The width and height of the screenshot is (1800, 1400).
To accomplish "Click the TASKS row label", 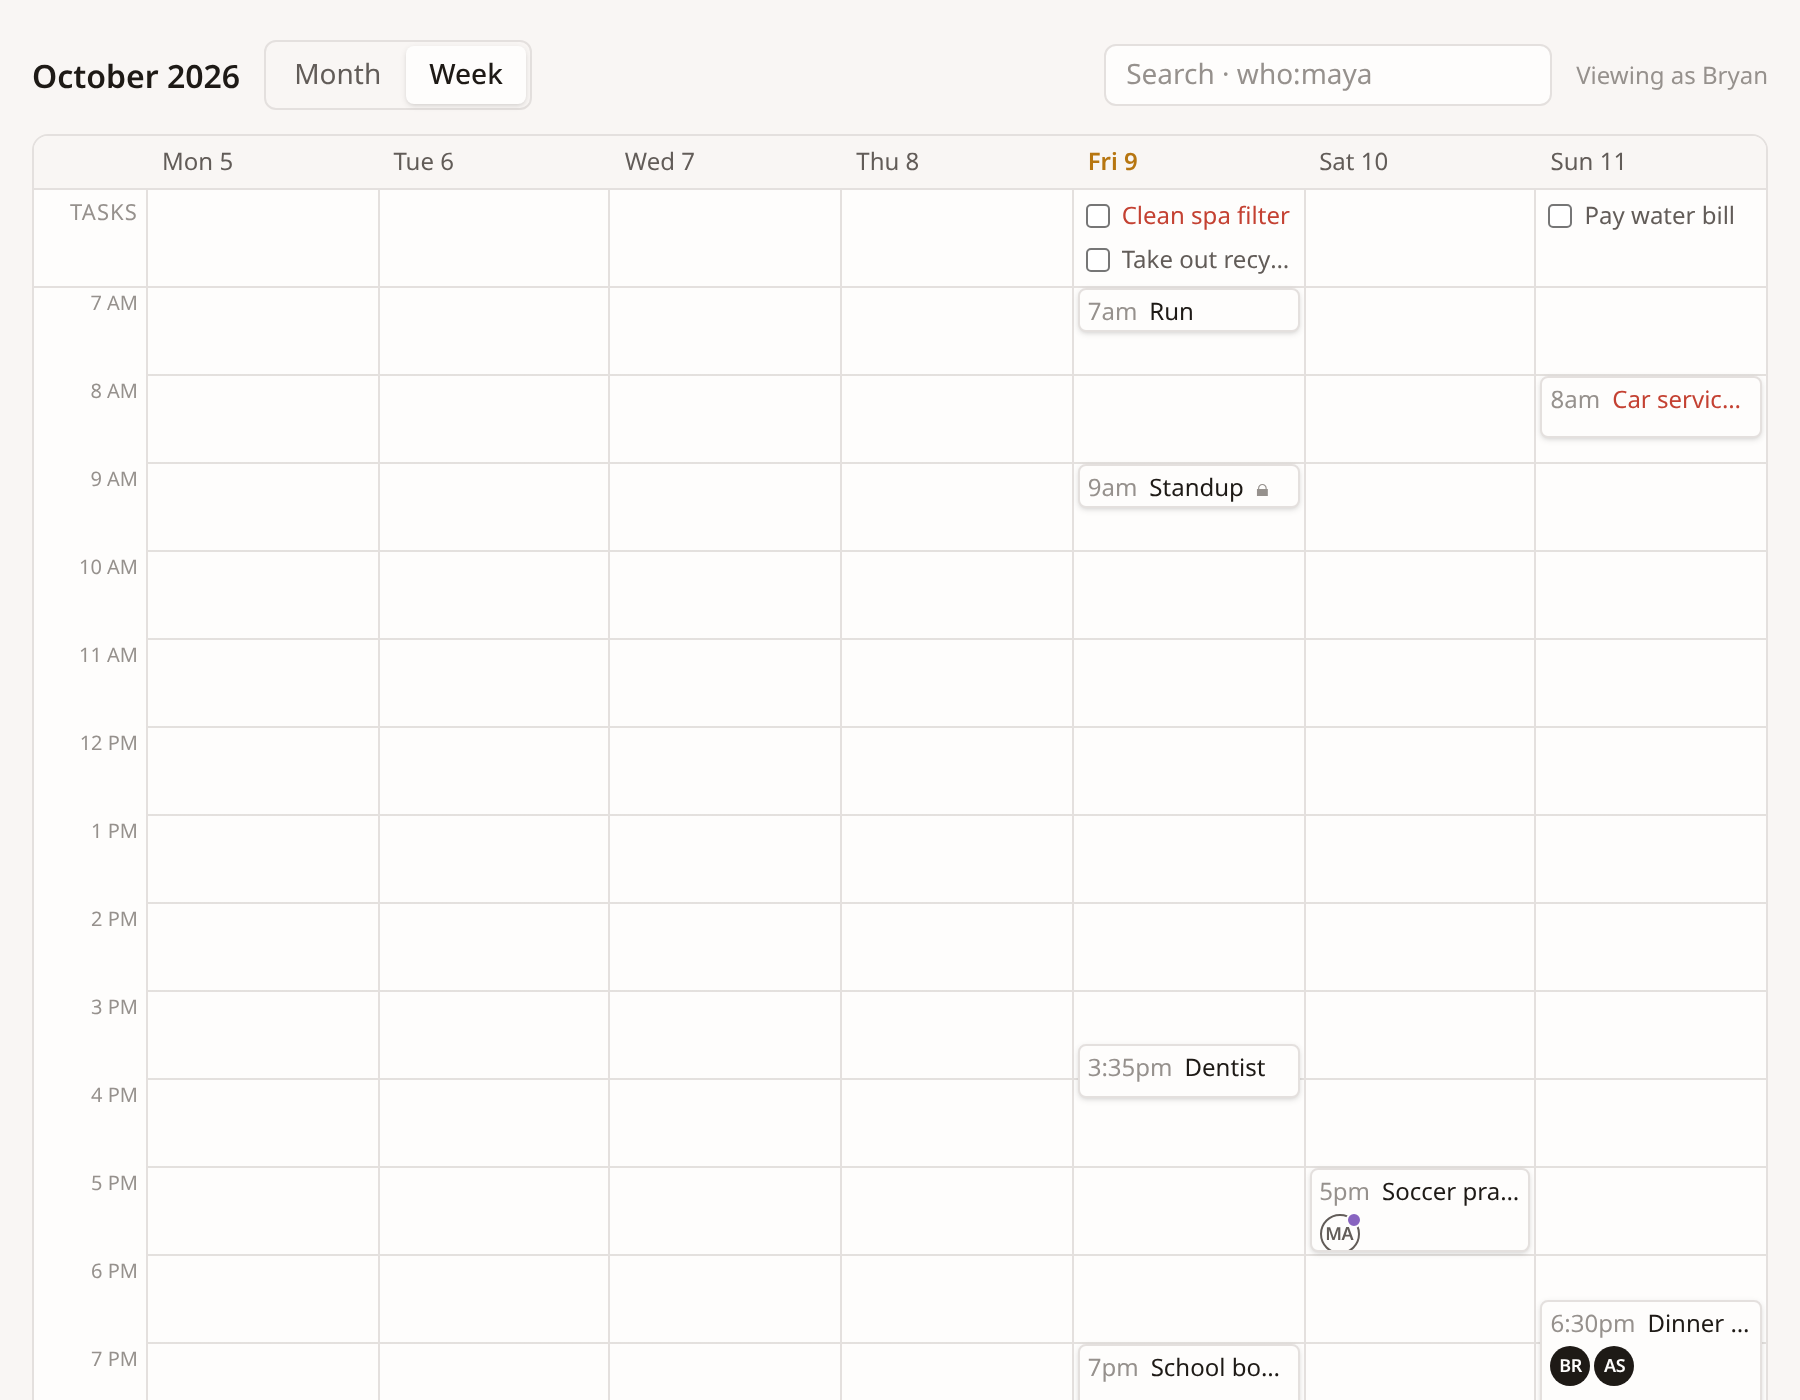I will [103, 213].
